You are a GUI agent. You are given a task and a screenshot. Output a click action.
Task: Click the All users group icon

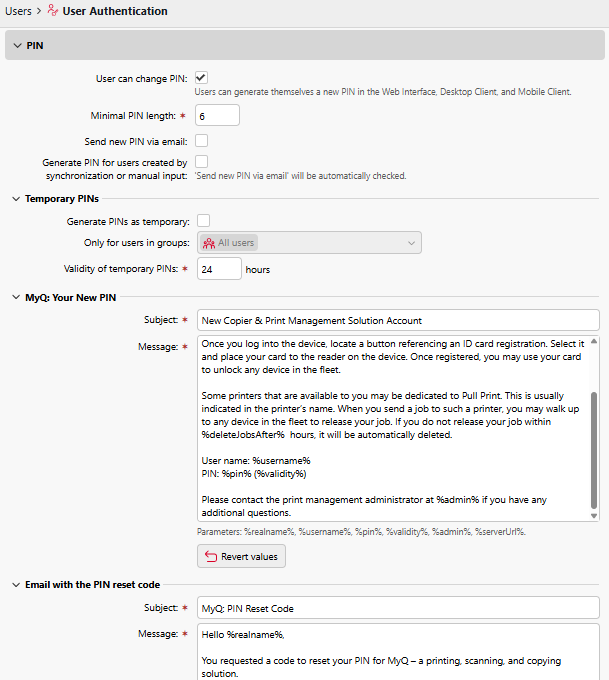pos(209,243)
